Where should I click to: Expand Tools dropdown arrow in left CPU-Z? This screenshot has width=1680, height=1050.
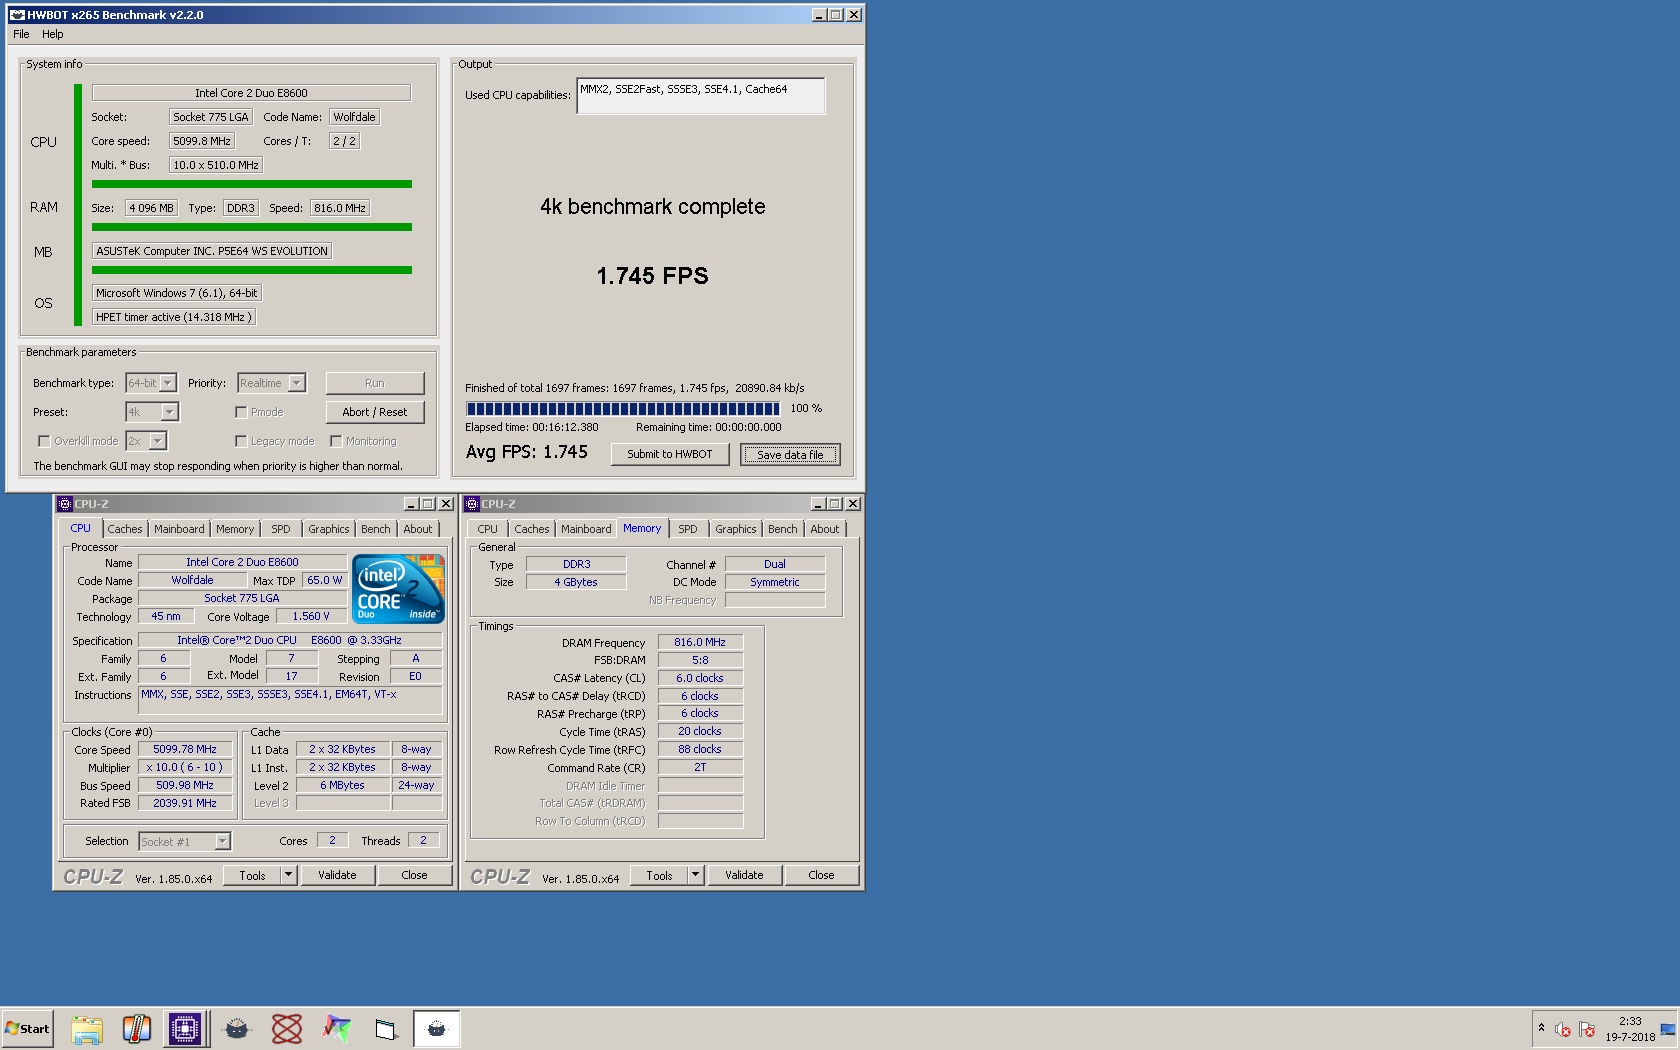tap(288, 875)
